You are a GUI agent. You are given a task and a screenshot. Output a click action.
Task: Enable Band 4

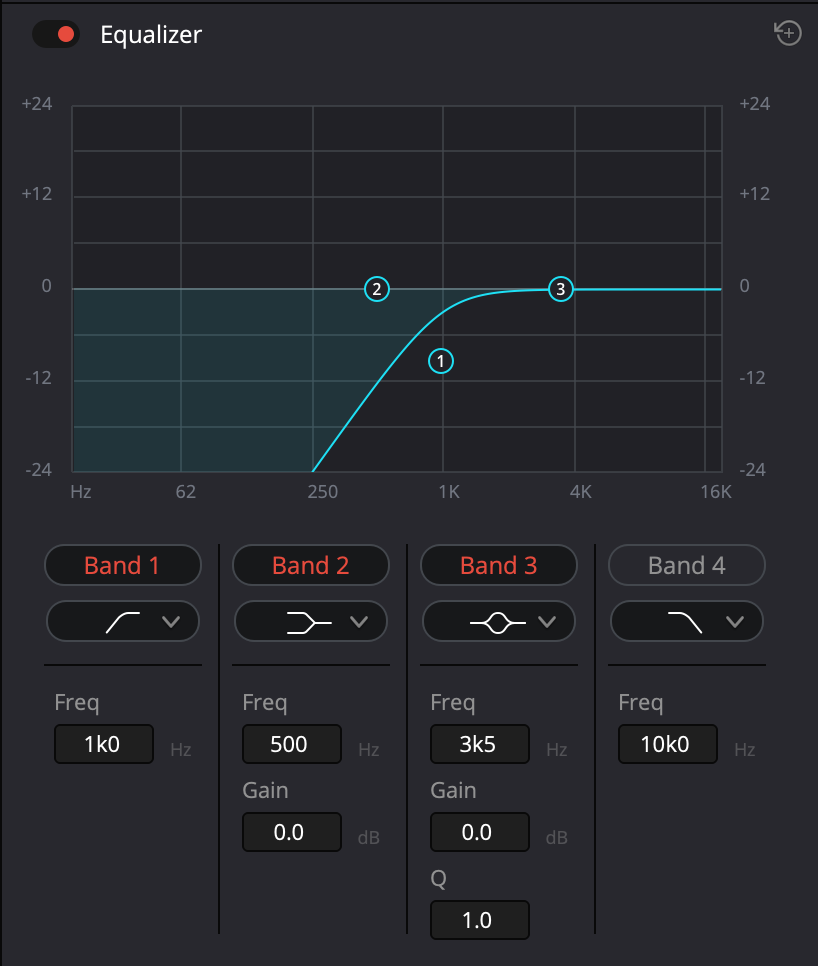(x=686, y=565)
